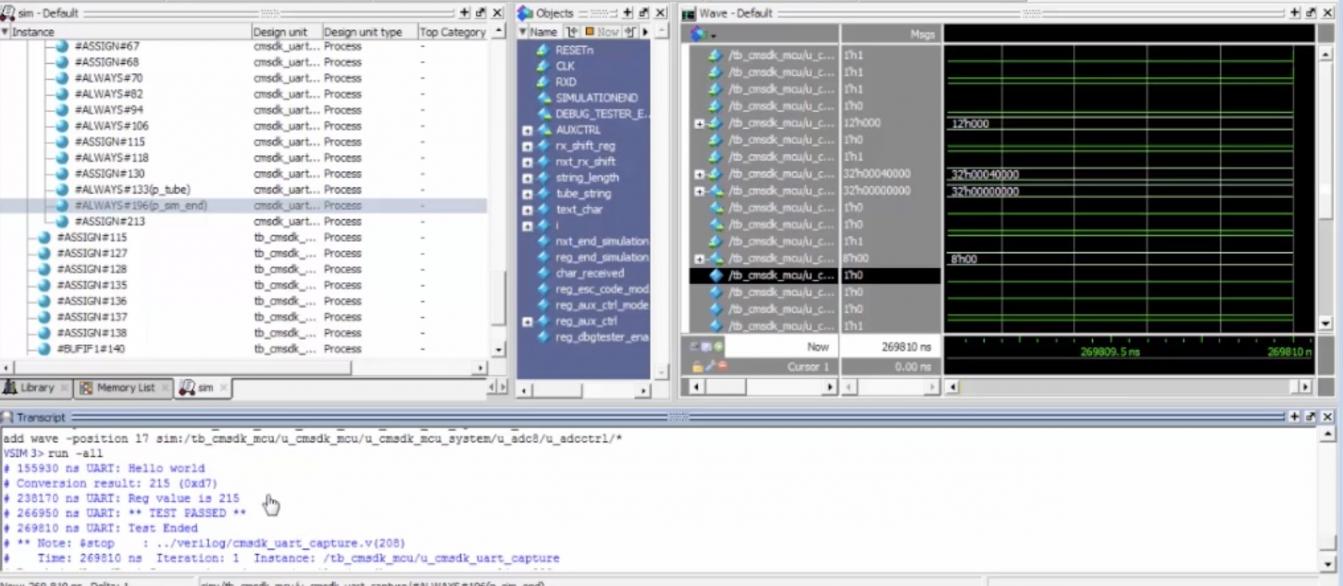Select the #ASSIGN#213 process icon
The height and width of the screenshot is (586, 1343).
63,221
